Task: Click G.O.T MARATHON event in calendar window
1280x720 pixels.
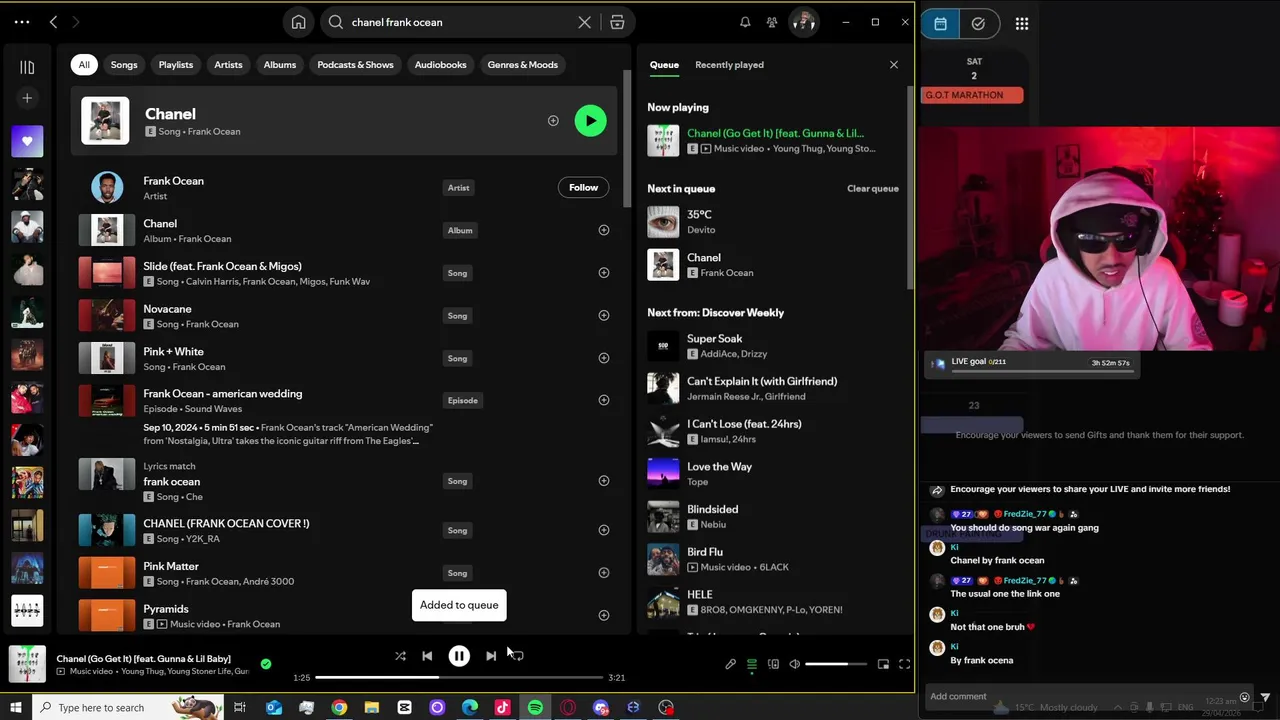Action: click(x=972, y=95)
